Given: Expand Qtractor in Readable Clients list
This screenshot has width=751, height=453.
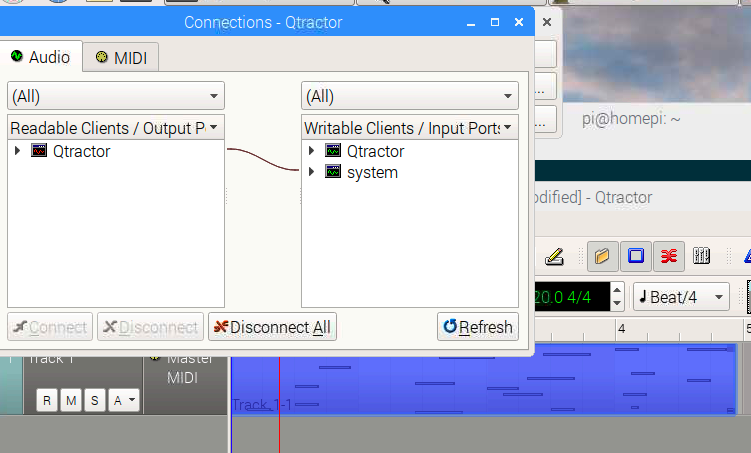Looking at the screenshot, I should [18, 151].
